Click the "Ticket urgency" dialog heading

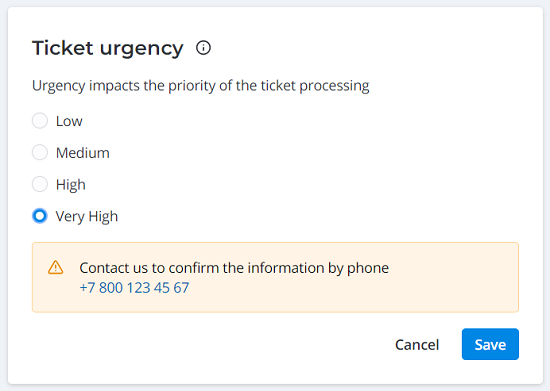(x=108, y=48)
